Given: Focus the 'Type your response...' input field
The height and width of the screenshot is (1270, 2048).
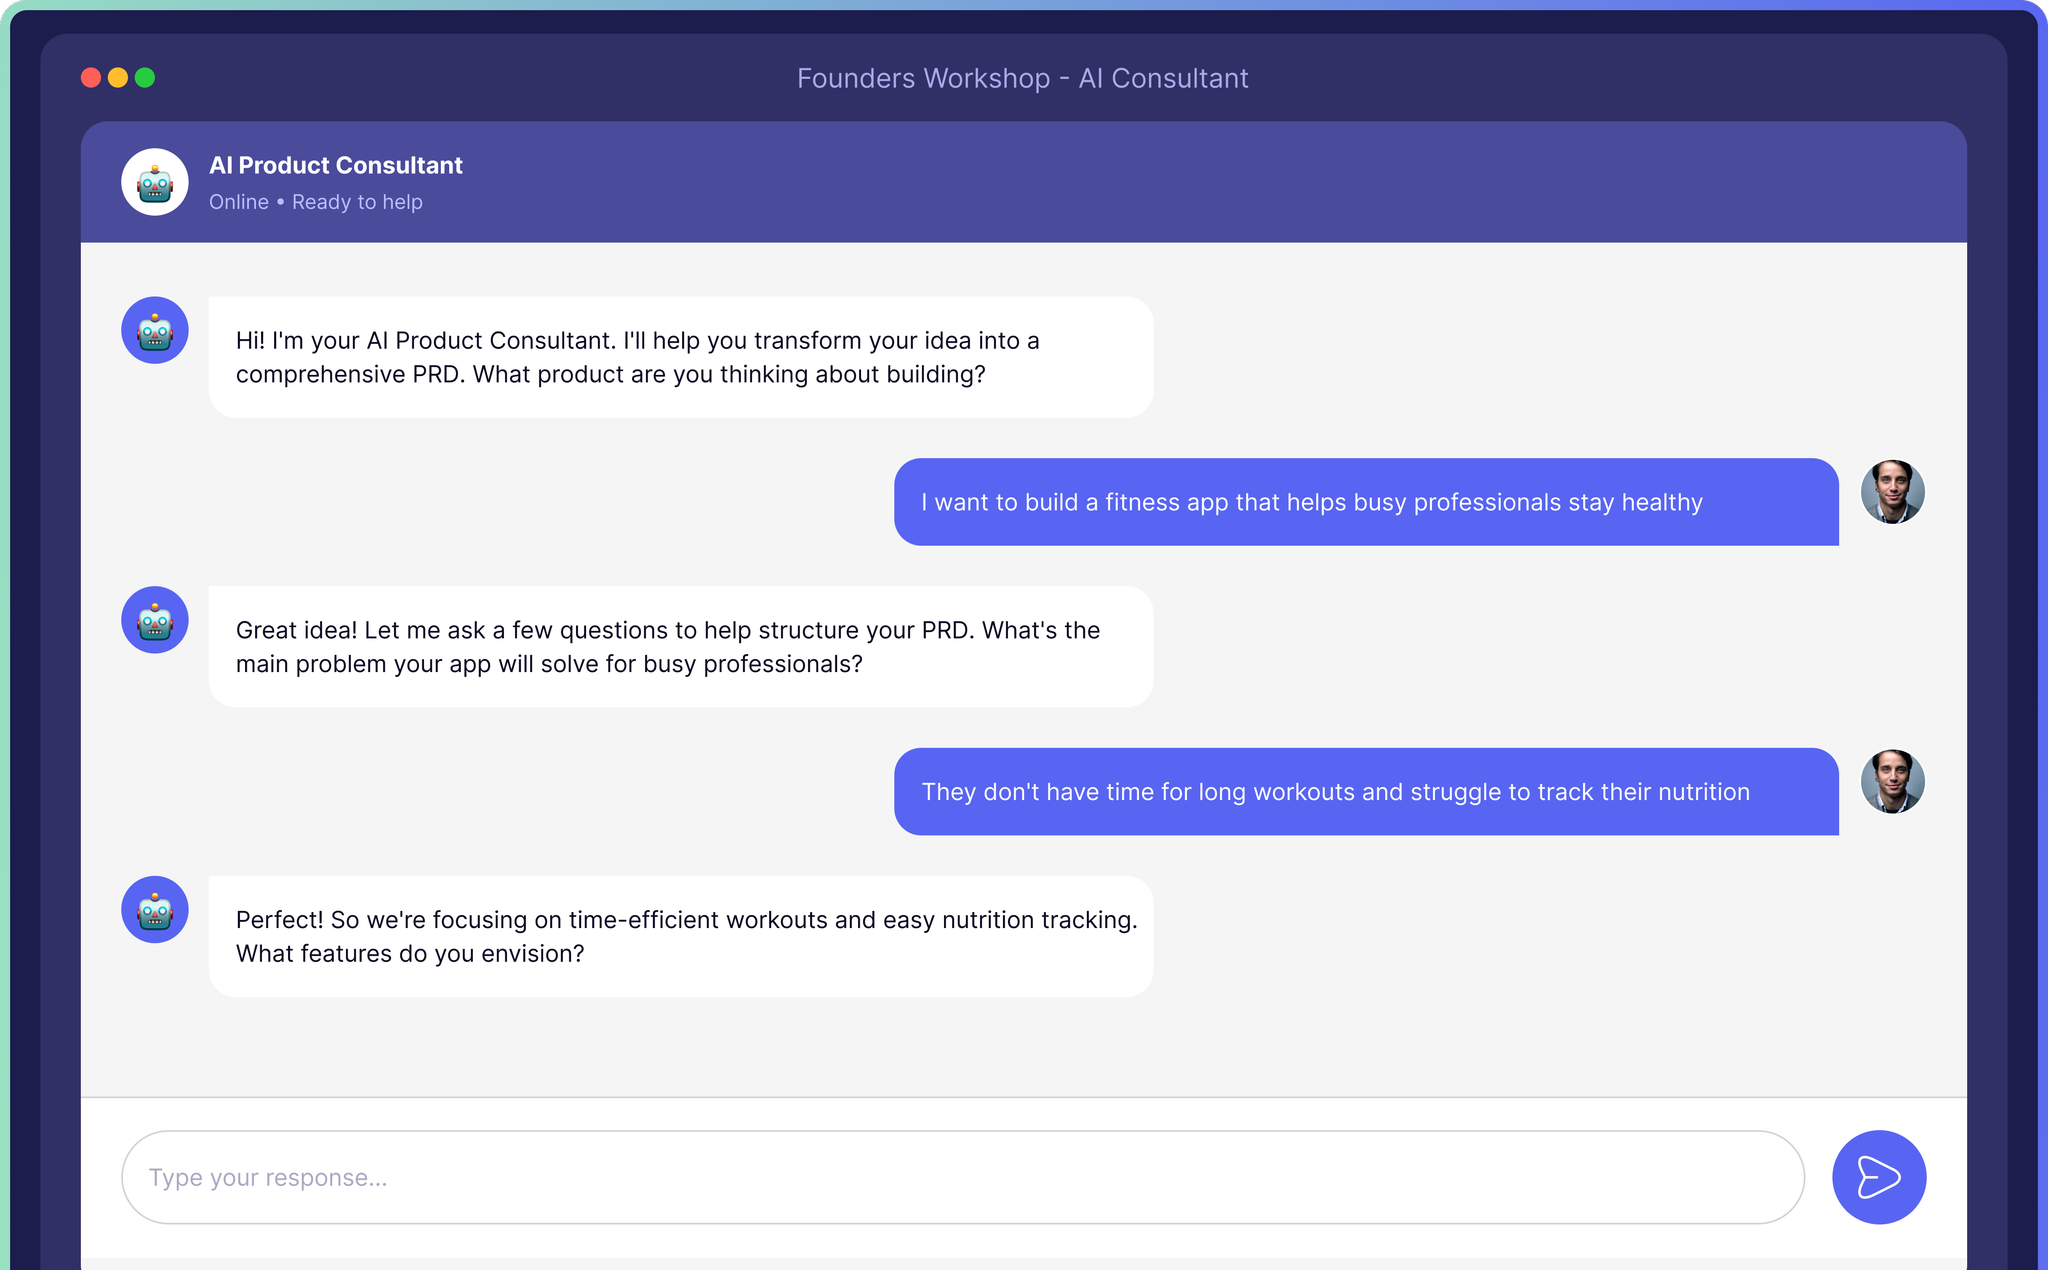Looking at the screenshot, I should 962,1177.
